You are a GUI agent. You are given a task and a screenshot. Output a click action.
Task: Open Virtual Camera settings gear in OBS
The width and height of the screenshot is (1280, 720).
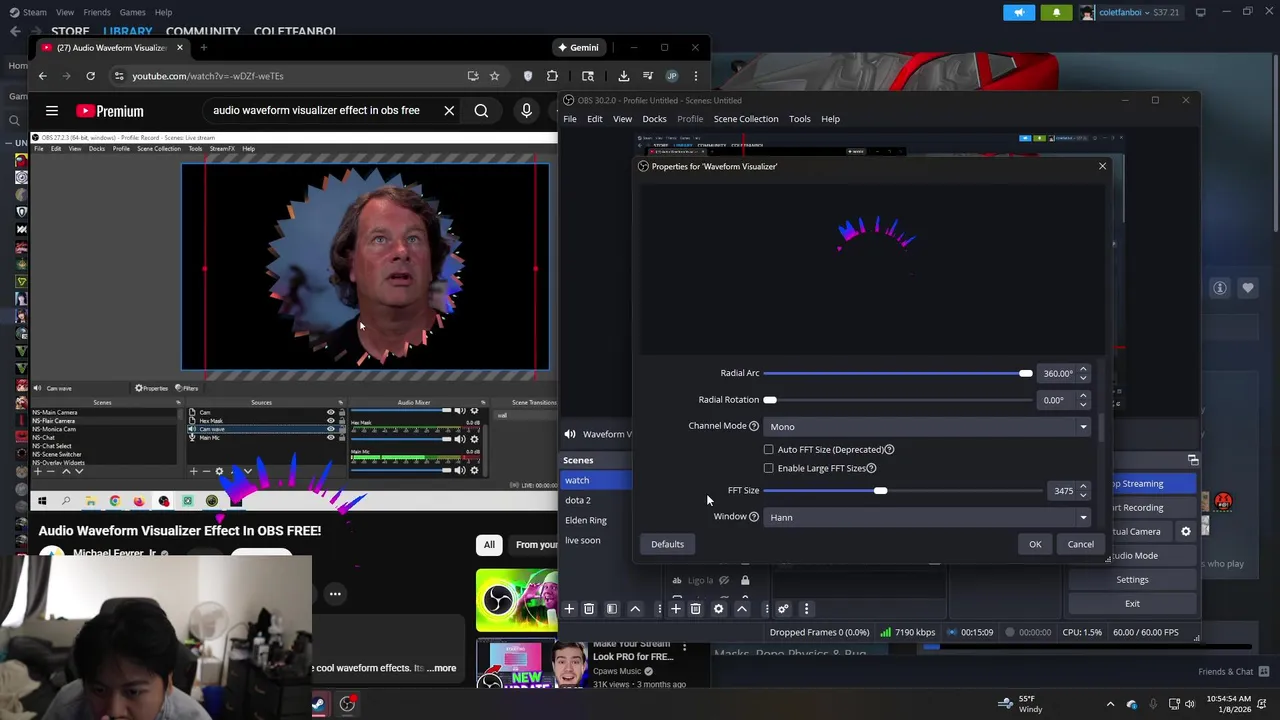tap(1186, 532)
